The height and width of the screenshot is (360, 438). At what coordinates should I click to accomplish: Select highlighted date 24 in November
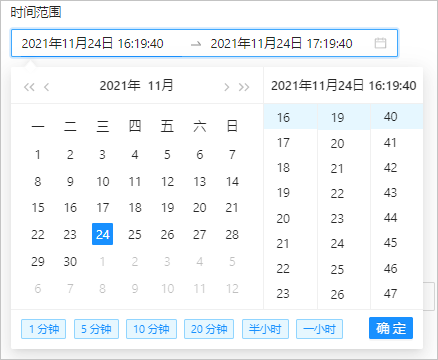[x=102, y=234]
